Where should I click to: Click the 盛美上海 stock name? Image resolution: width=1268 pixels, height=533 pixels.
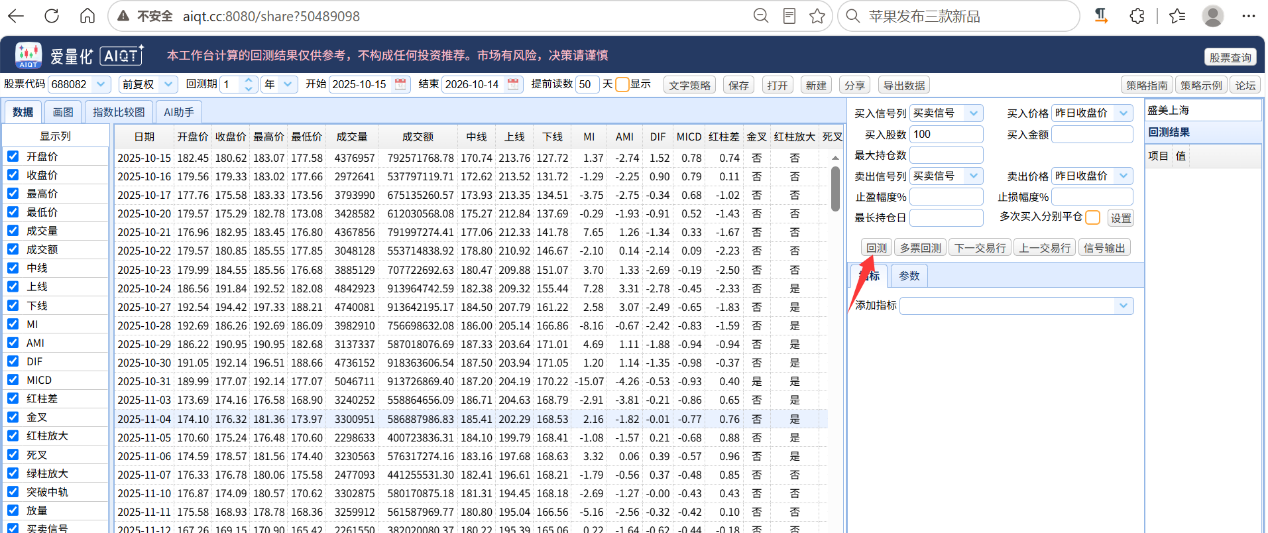[x=1170, y=111]
